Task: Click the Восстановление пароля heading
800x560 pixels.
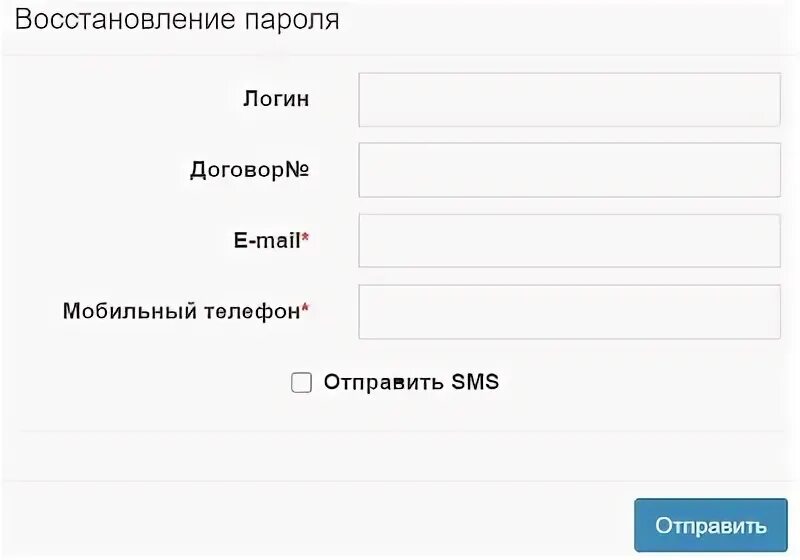Action: coord(177,19)
